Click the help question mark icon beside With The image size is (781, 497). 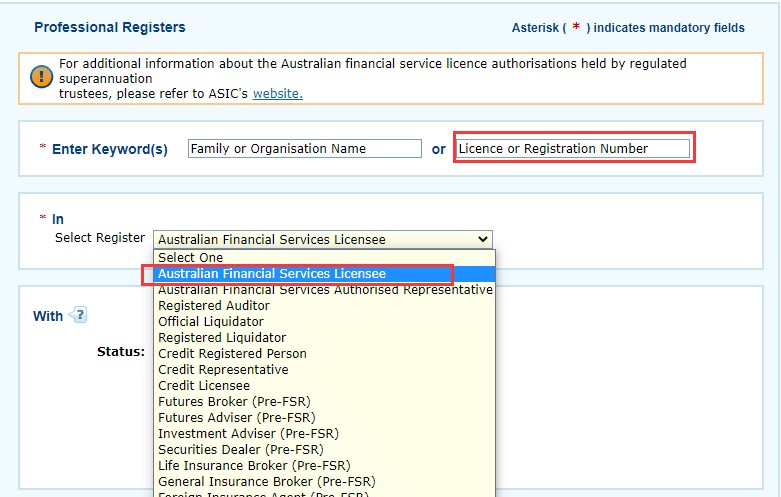pos(79,315)
